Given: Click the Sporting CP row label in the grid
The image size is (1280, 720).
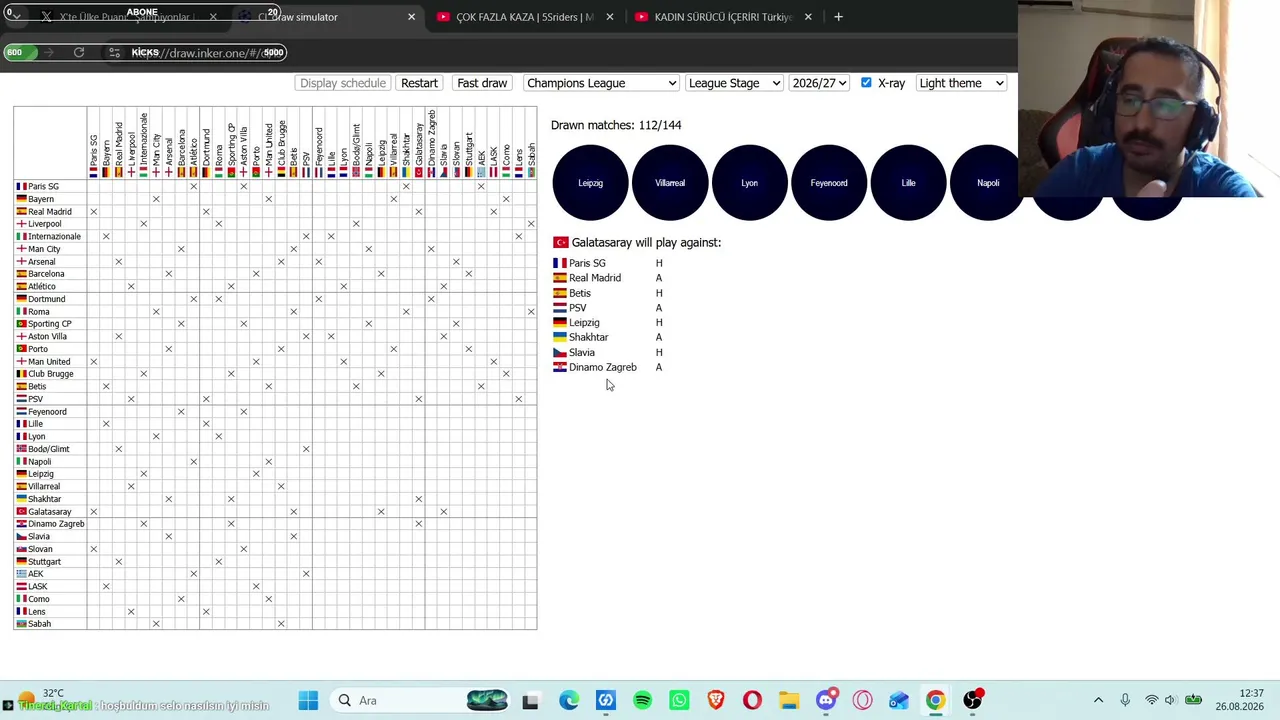Looking at the screenshot, I should tap(50, 324).
